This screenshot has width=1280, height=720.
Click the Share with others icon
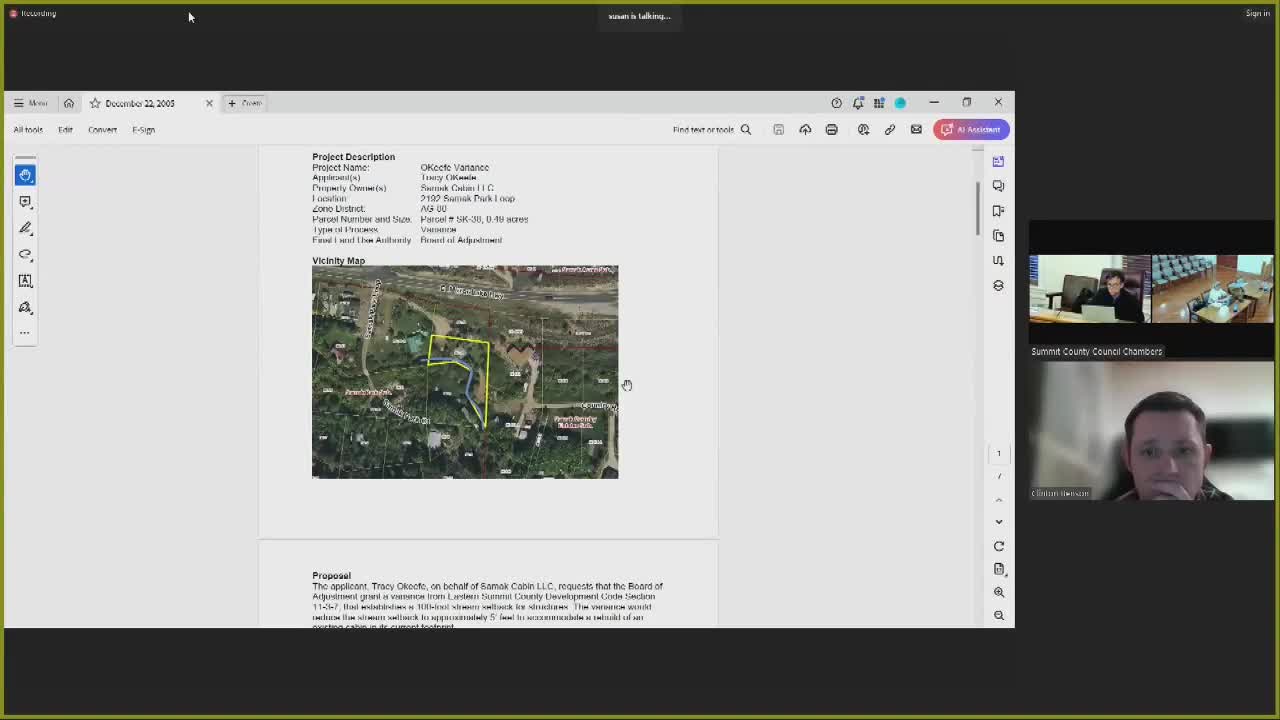tap(863, 129)
